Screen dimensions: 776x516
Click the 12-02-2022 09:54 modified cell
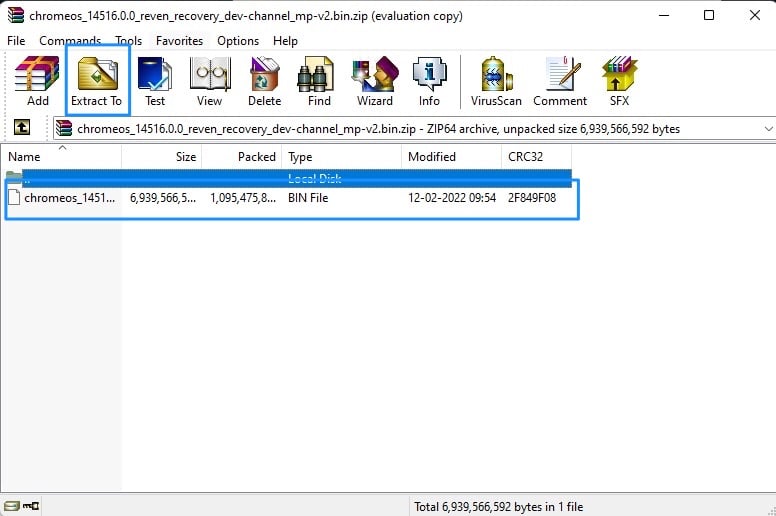pos(452,198)
